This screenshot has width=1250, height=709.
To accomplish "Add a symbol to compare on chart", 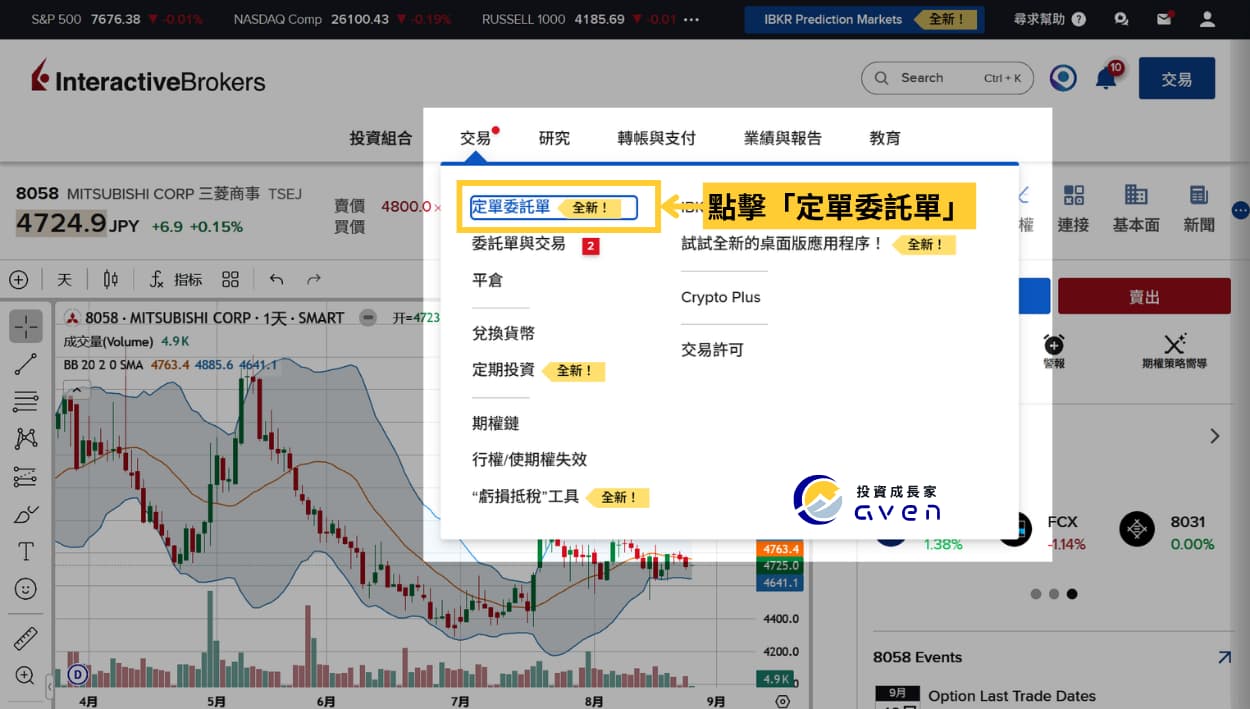I will (19, 280).
